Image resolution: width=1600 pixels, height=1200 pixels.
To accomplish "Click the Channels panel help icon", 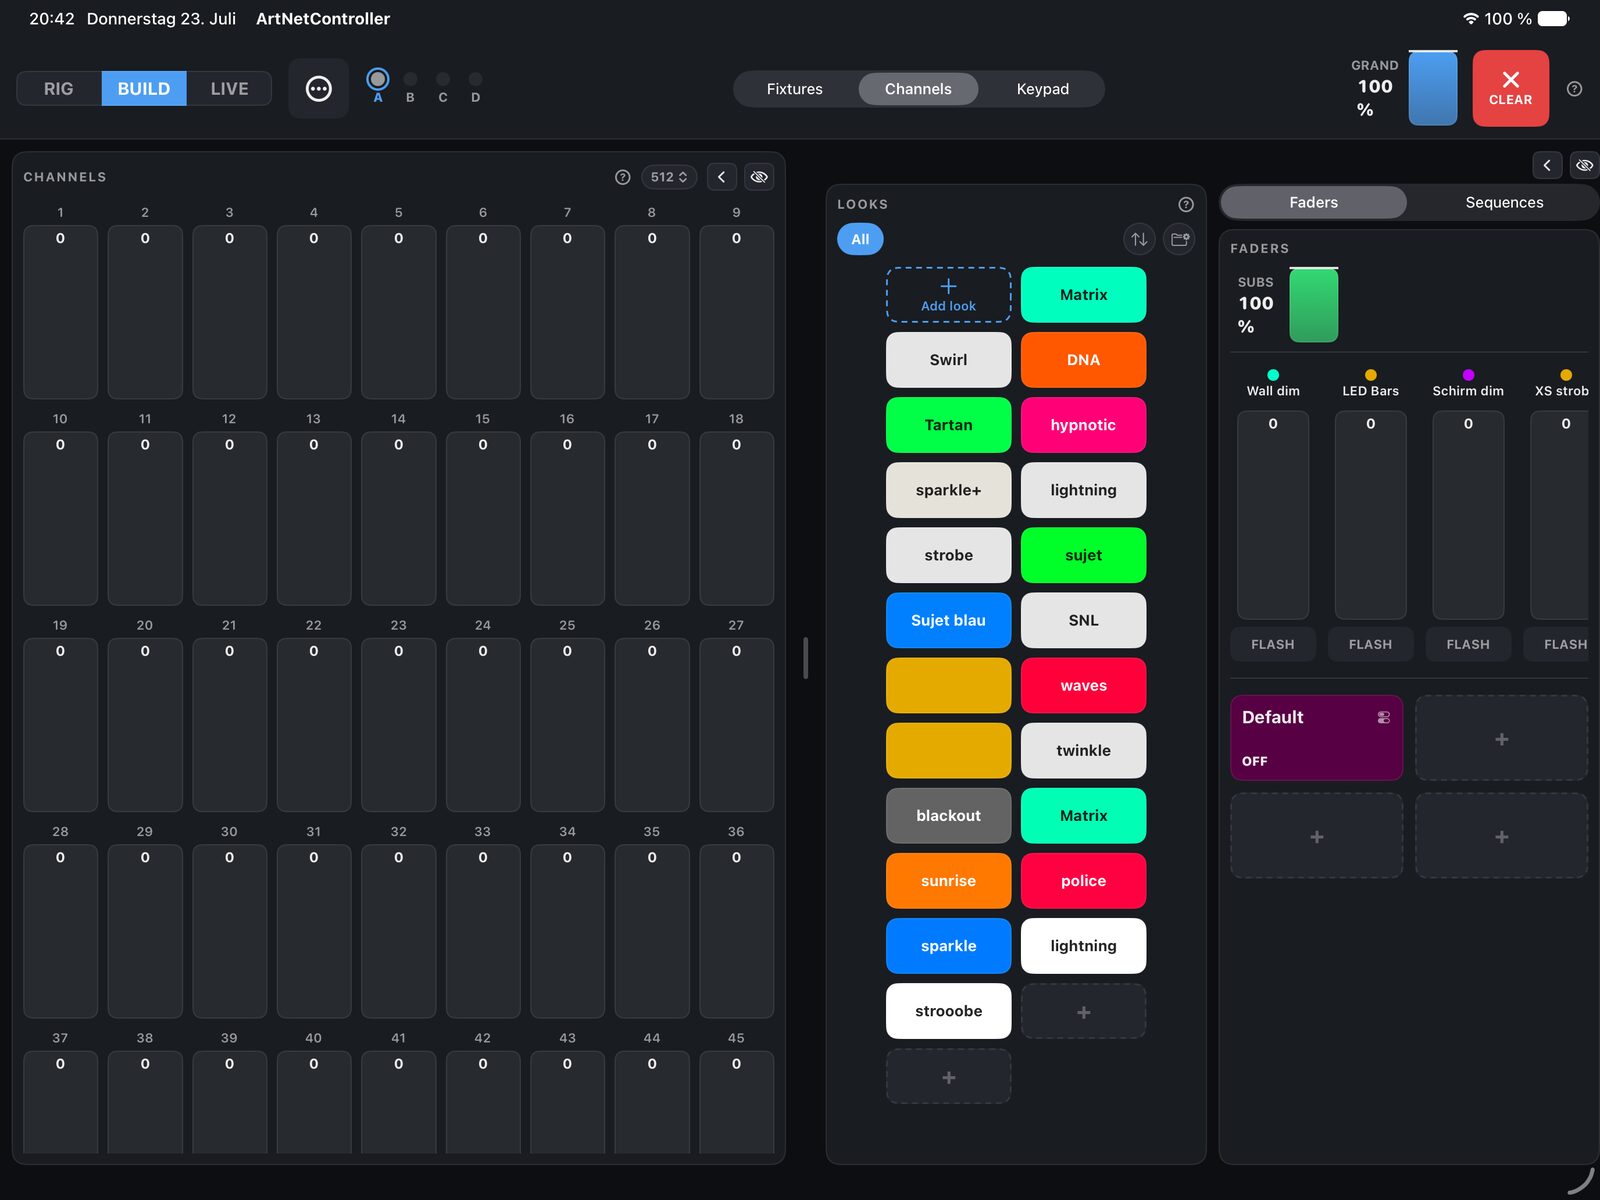I will coord(622,177).
